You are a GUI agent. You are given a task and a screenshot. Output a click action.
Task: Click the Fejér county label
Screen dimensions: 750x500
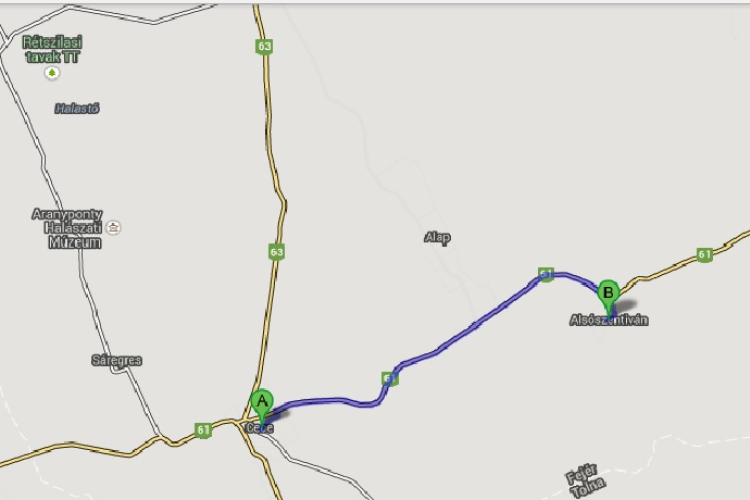(582, 474)
